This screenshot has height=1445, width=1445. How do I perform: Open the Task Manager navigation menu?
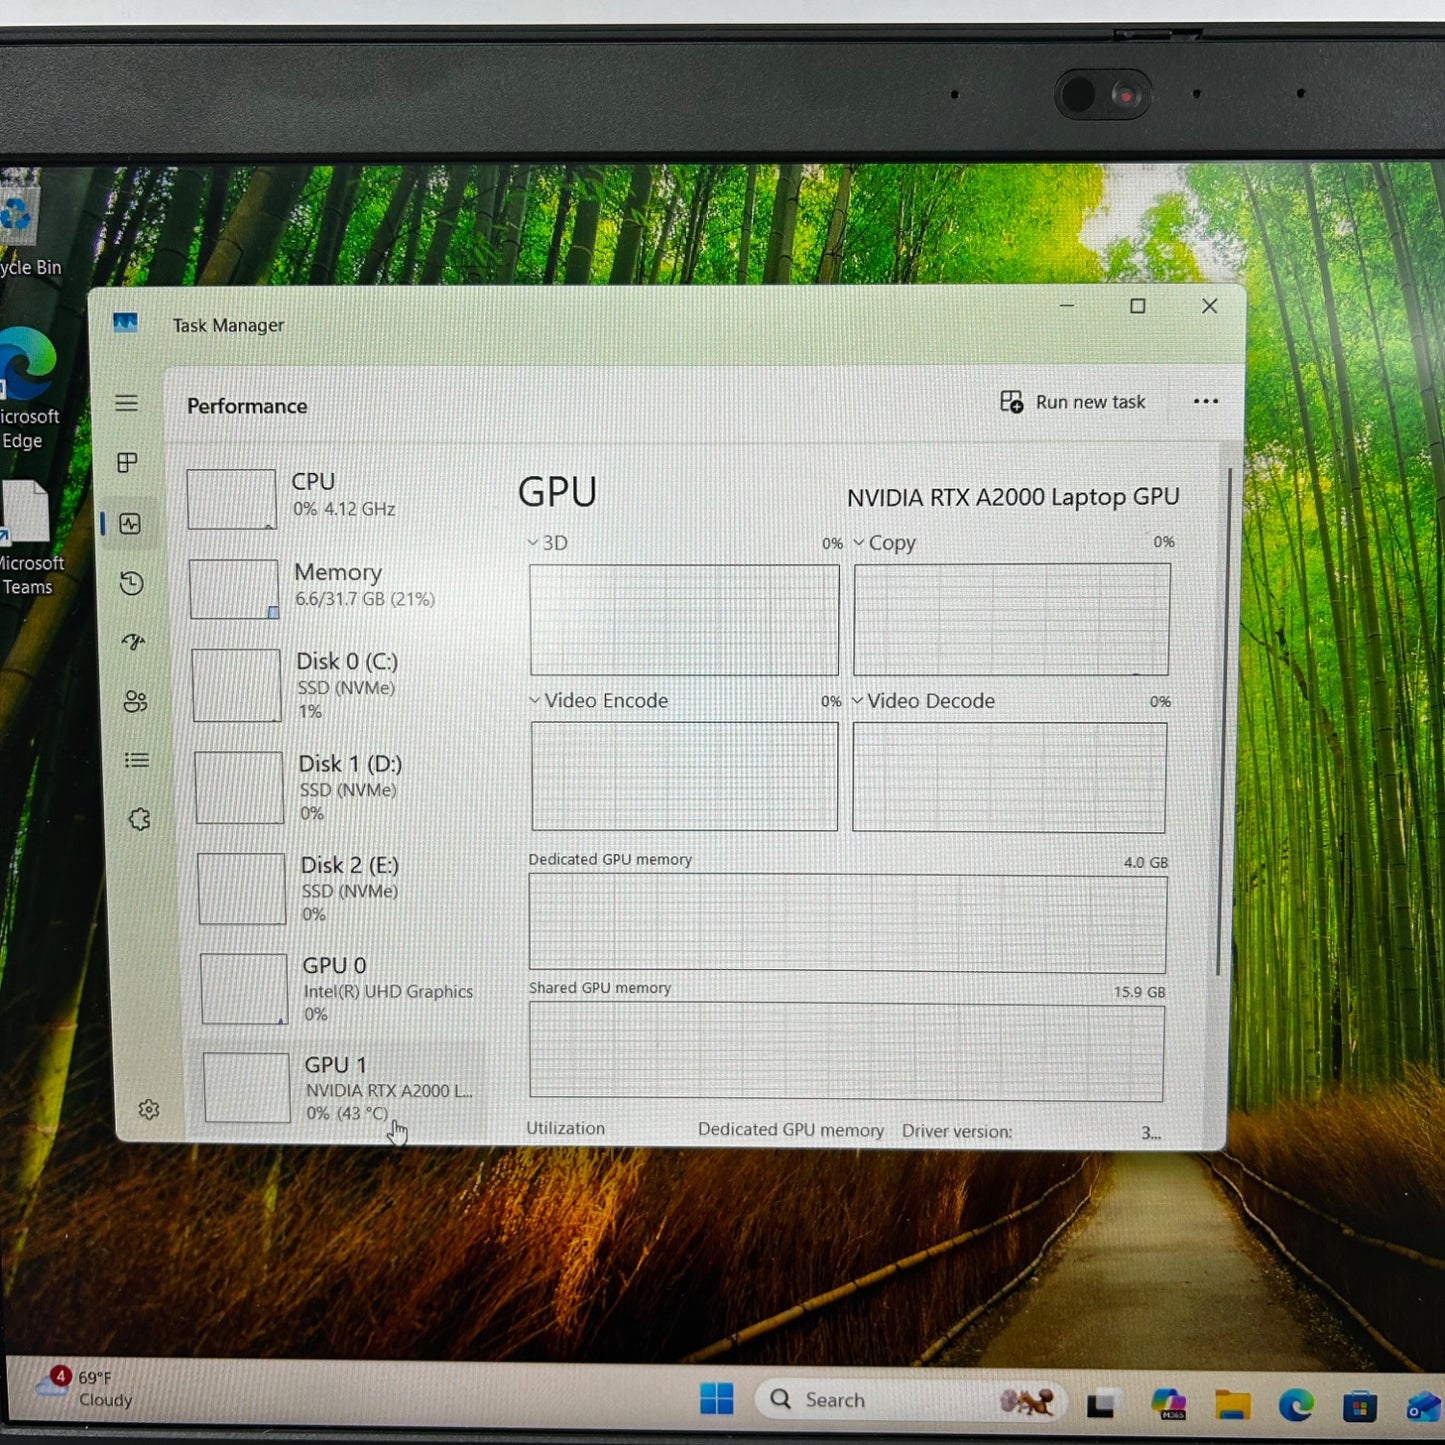point(128,403)
